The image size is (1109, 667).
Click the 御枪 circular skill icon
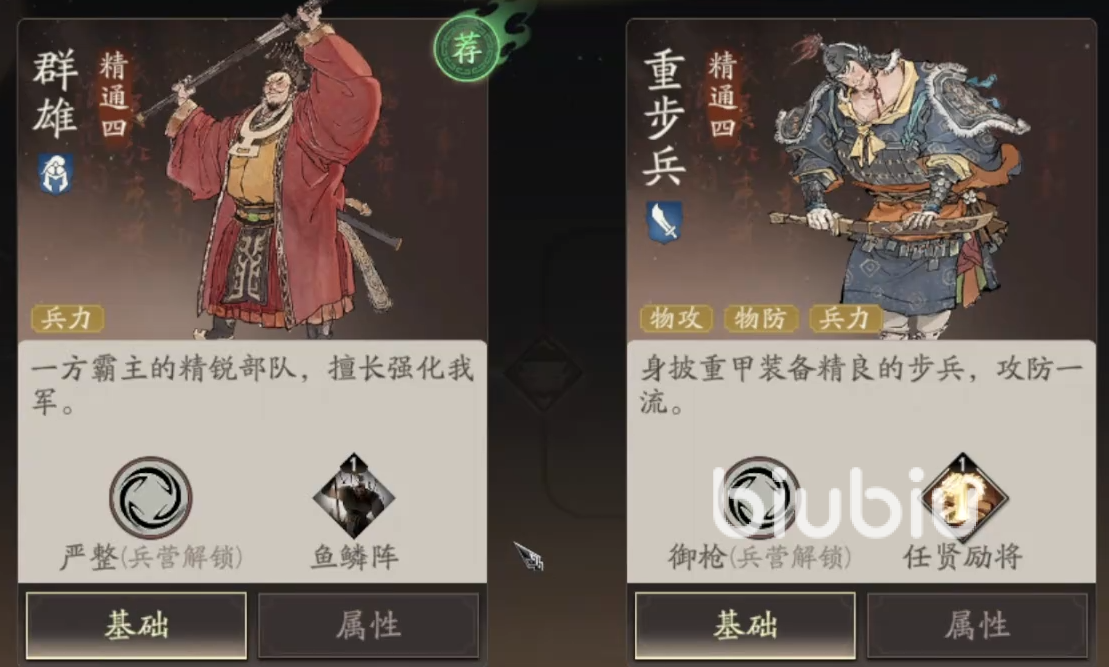760,497
